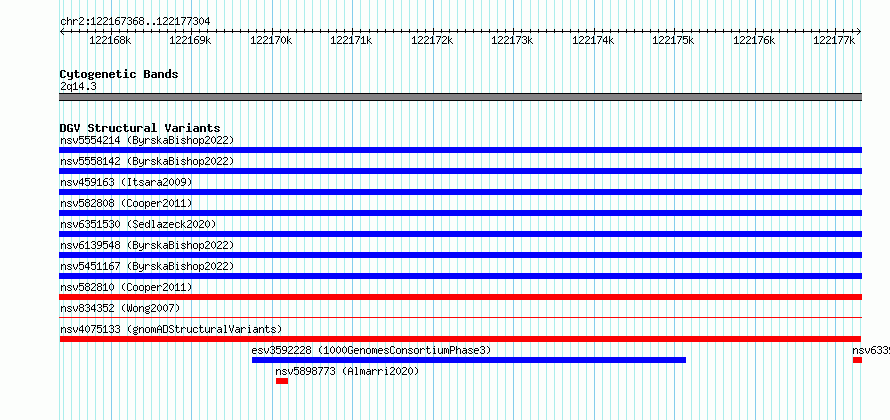
Task: Click the 122172k ruler tick label
Action: tap(433, 40)
